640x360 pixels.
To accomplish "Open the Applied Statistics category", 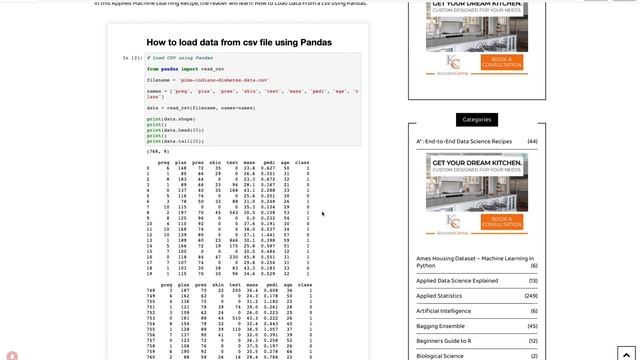I will (439, 296).
